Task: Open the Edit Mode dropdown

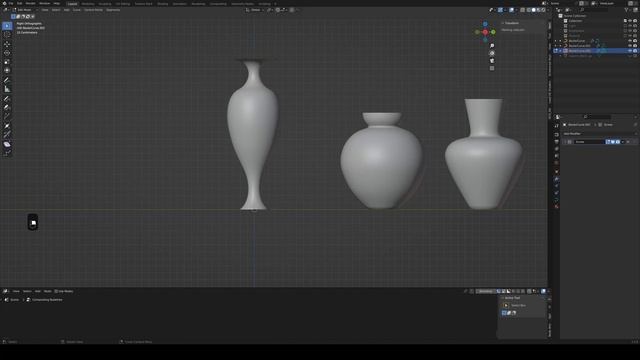Action: pos(24,10)
